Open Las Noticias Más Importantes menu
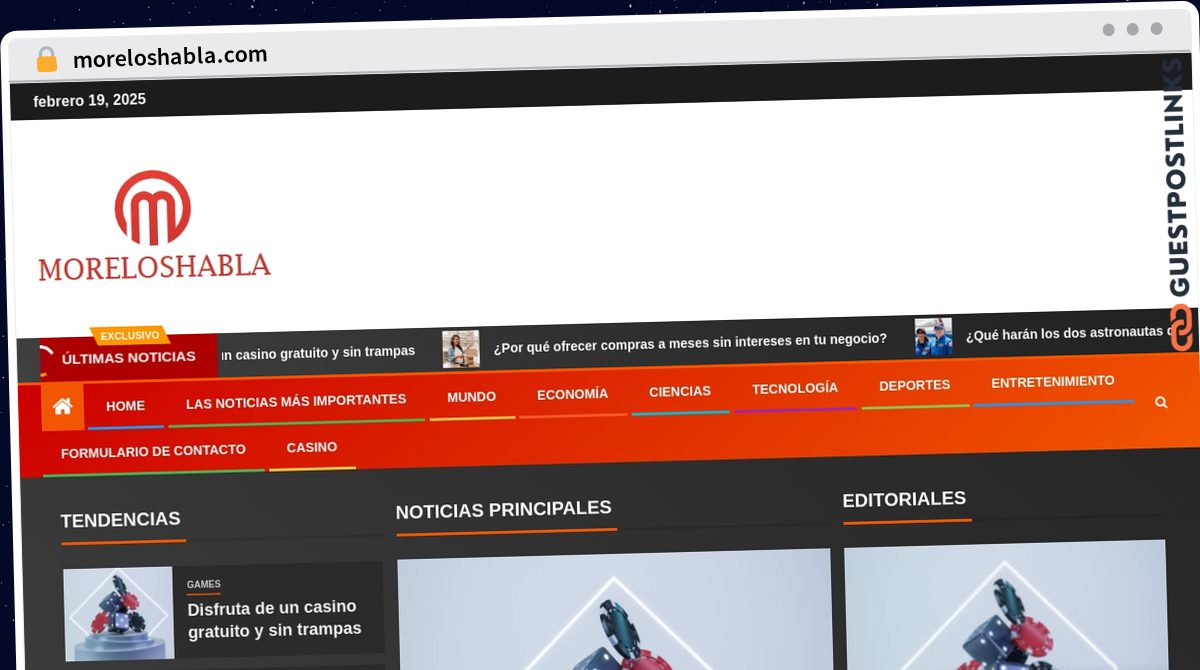Image resolution: width=1200 pixels, height=670 pixels. [296, 401]
